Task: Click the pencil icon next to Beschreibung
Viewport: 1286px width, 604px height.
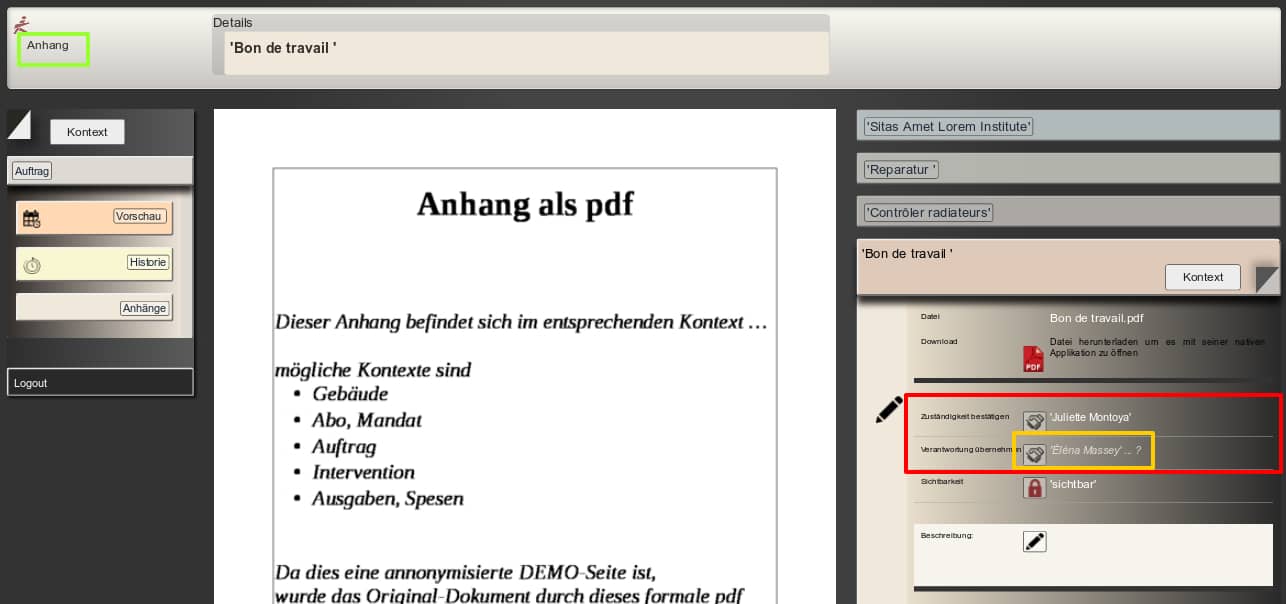Action: coord(1034,541)
